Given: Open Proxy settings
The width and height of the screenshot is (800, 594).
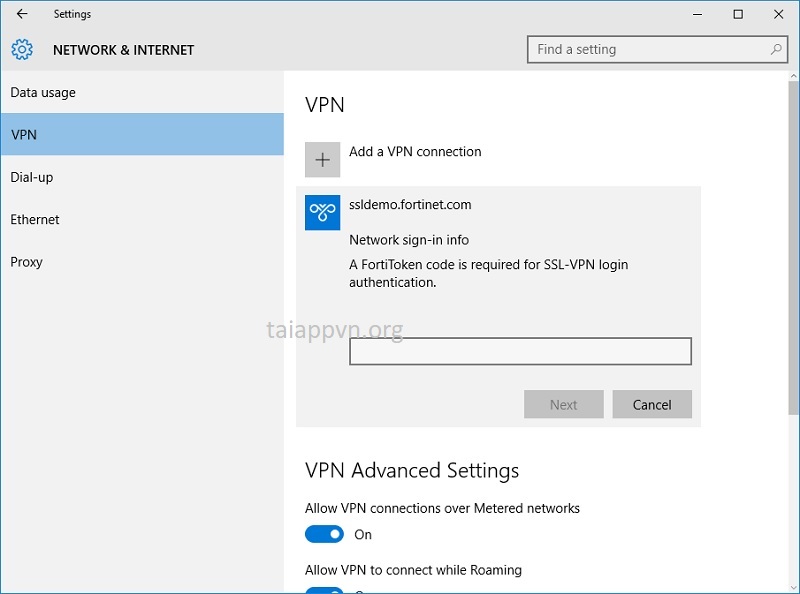Looking at the screenshot, I should [28, 261].
